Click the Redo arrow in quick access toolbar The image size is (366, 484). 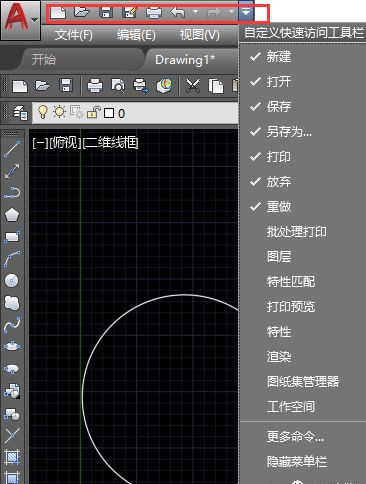tap(215, 13)
